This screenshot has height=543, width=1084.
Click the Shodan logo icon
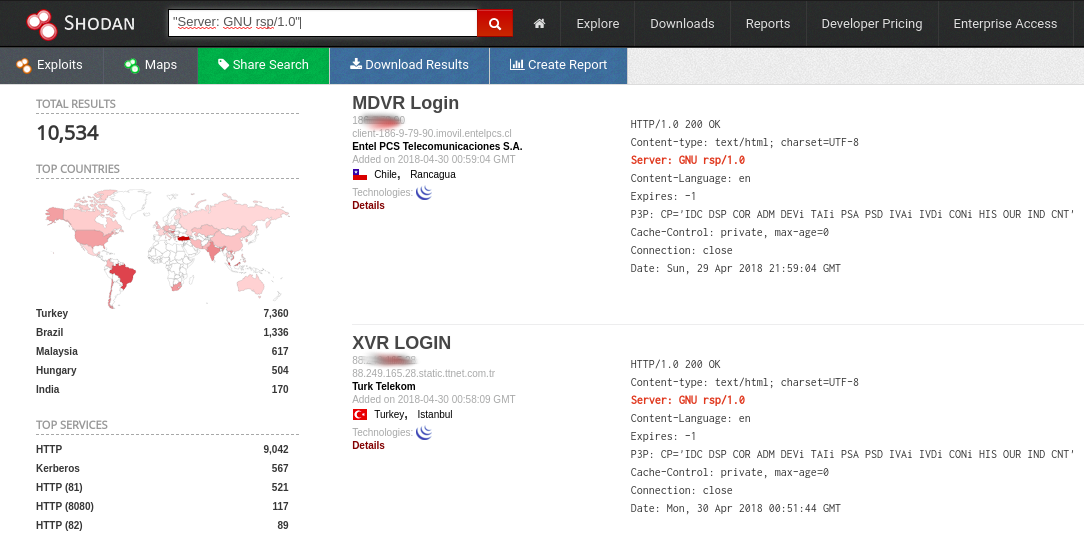pyautogui.click(x=42, y=24)
